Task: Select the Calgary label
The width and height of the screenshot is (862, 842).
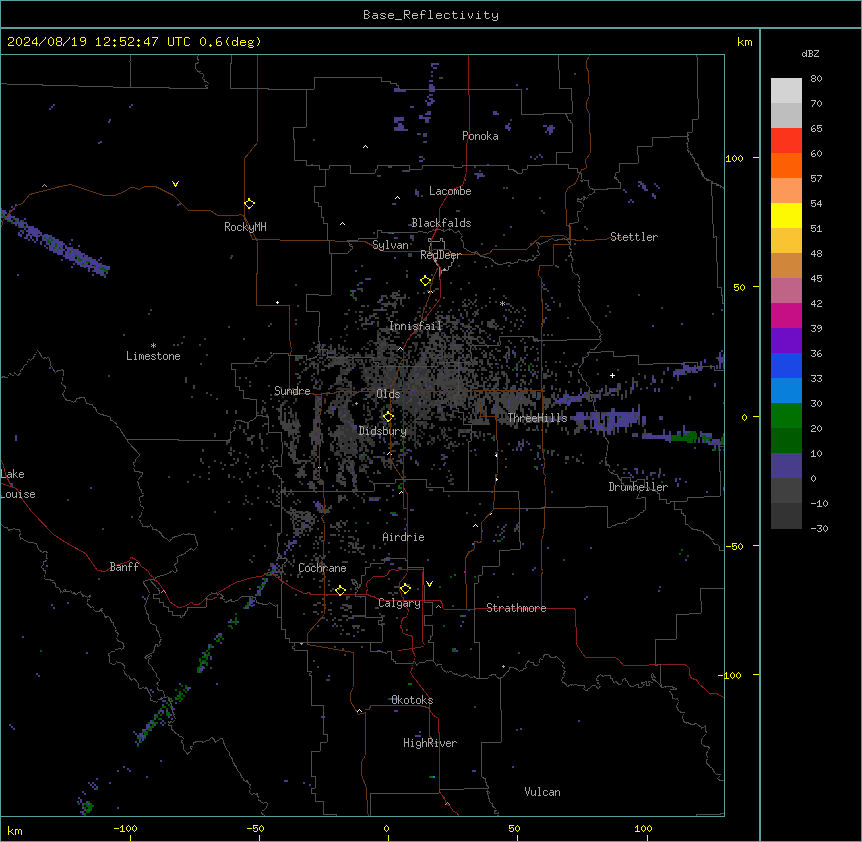Action: tap(399, 603)
